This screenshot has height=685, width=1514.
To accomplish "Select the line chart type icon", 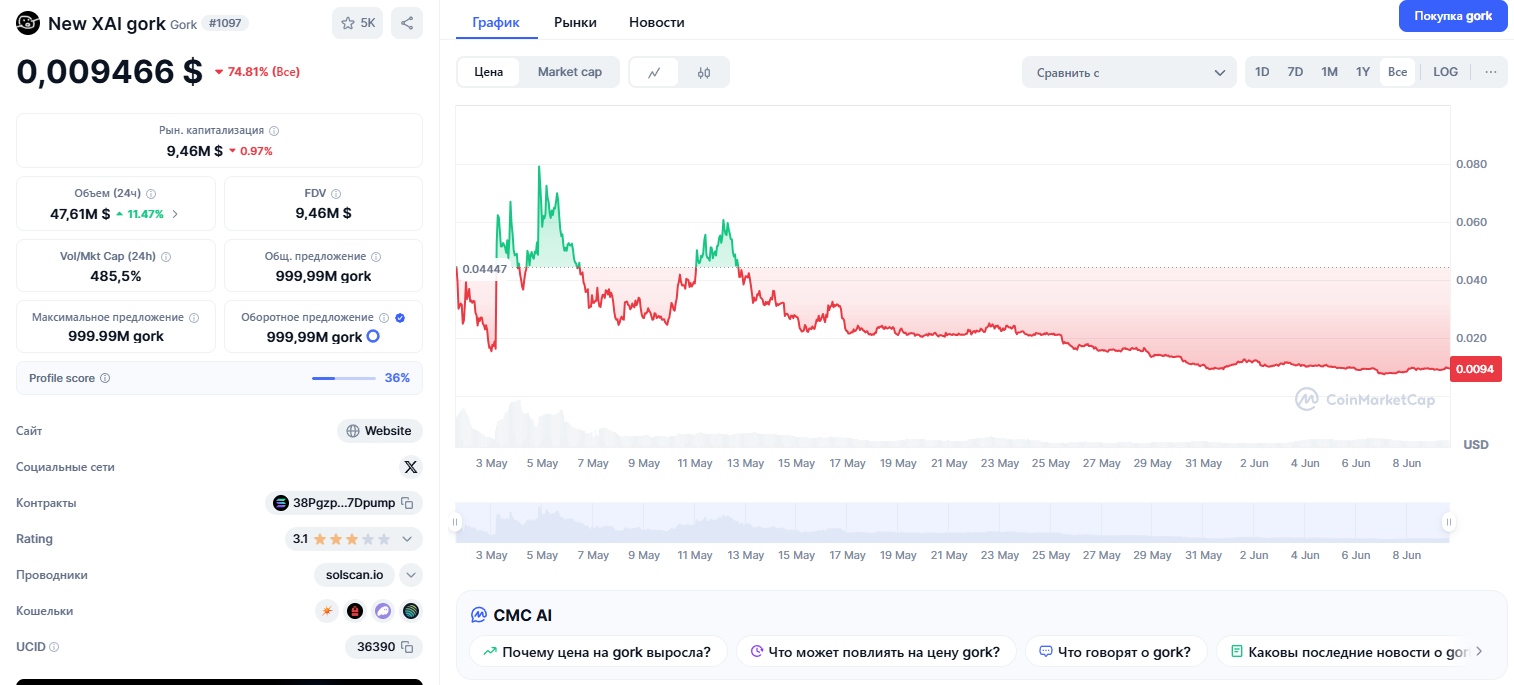I will coord(654,72).
